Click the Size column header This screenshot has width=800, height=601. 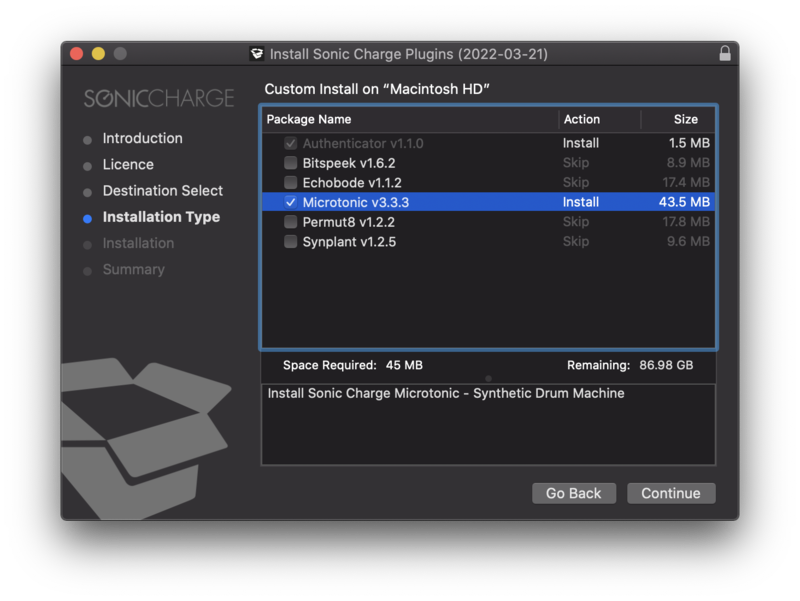[685, 120]
